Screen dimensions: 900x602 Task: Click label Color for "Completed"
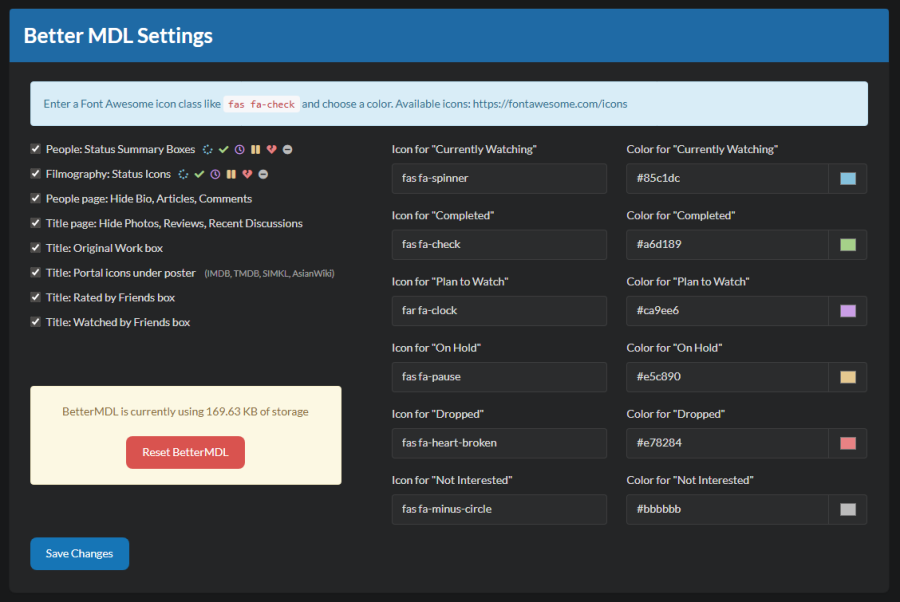coord(681,215)
